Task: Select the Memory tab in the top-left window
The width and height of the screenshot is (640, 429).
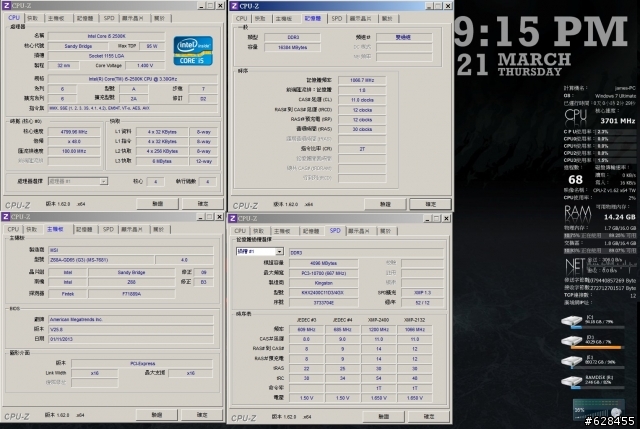Action: [x=85, y=18]
